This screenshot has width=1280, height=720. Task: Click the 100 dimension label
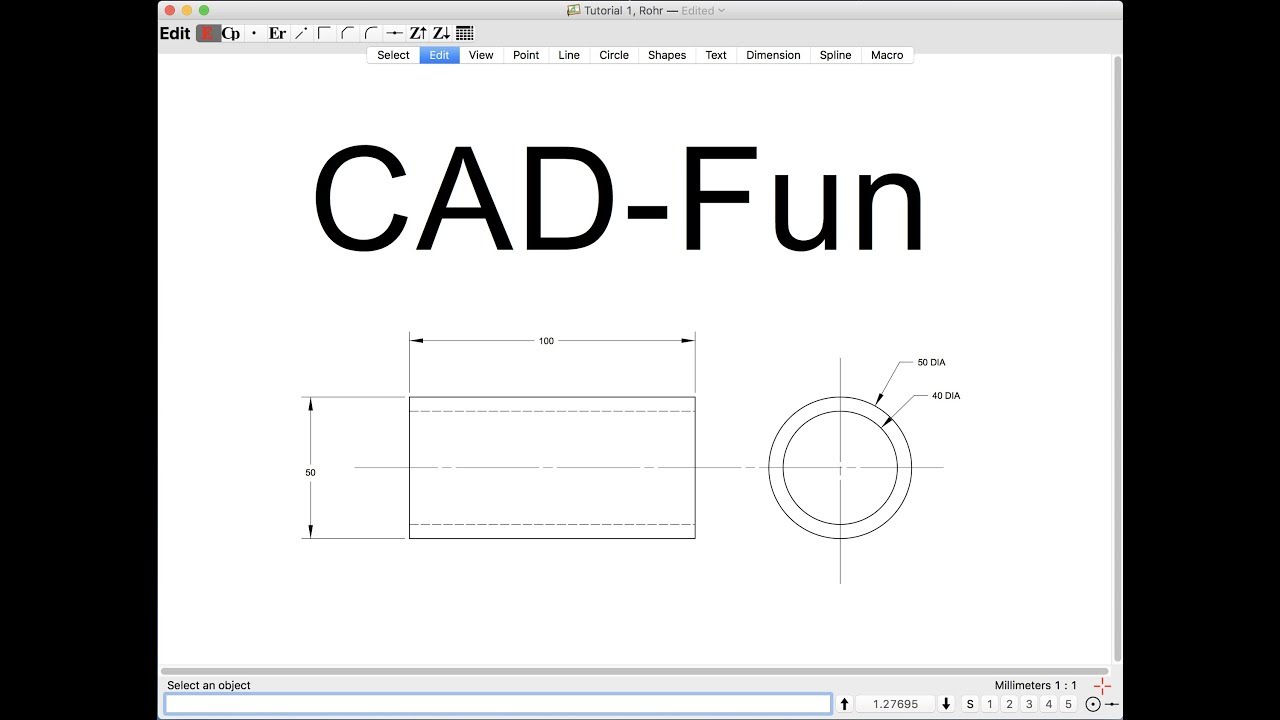[x=546, y=341]
